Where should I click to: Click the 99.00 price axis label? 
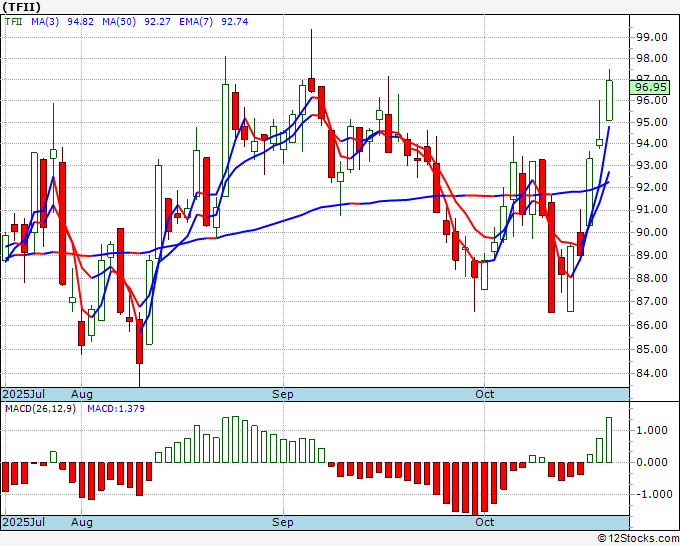coord(651,37)
